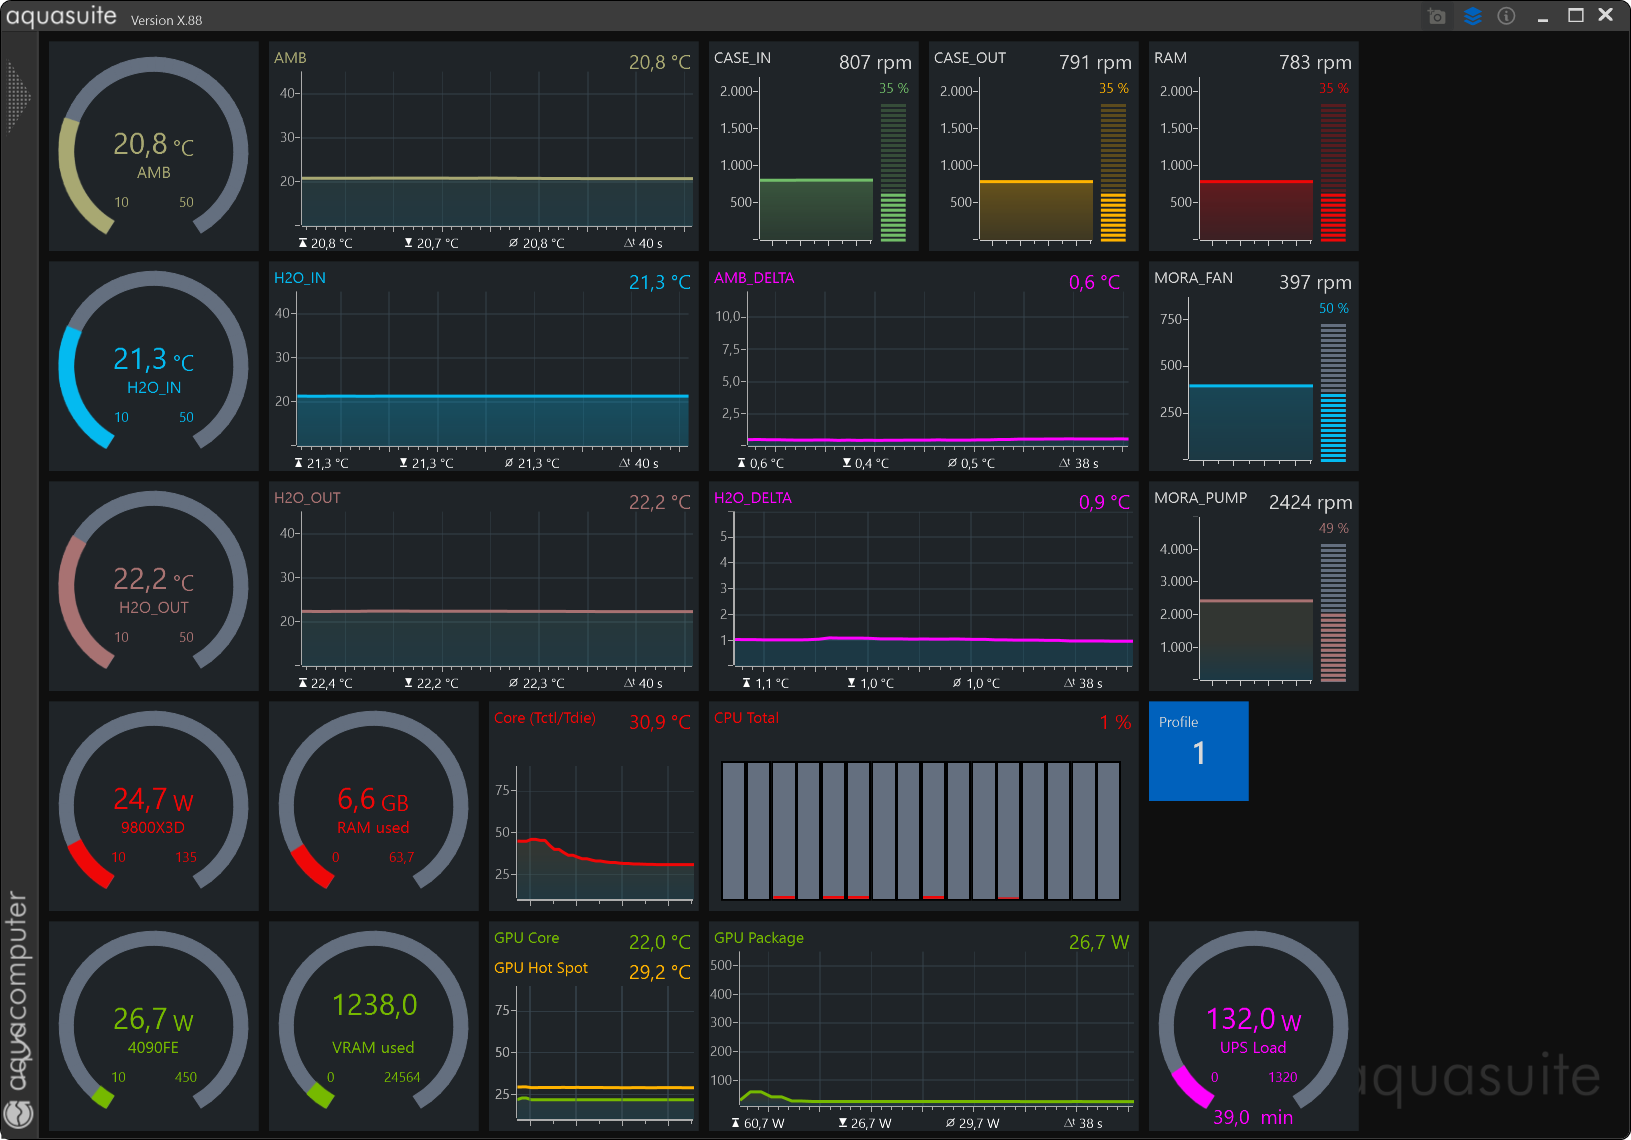Viewport: 1631px width, 1140px height.
Task: Click the Ø 29,7 W average in GPU Package
Action: click(972, 1123)
